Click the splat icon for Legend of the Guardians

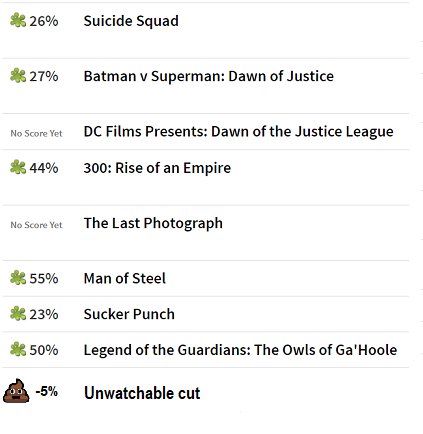(18, 350)
